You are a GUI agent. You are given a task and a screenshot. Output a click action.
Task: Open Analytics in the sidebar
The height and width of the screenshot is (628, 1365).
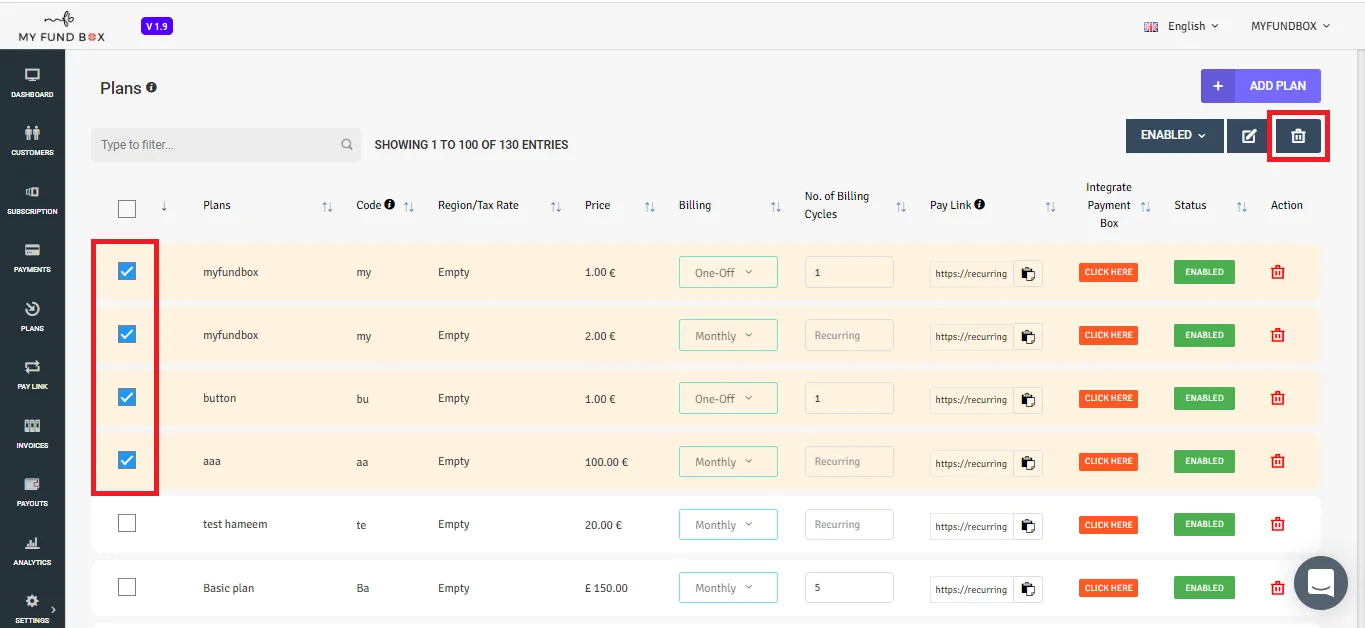(32, 551)
